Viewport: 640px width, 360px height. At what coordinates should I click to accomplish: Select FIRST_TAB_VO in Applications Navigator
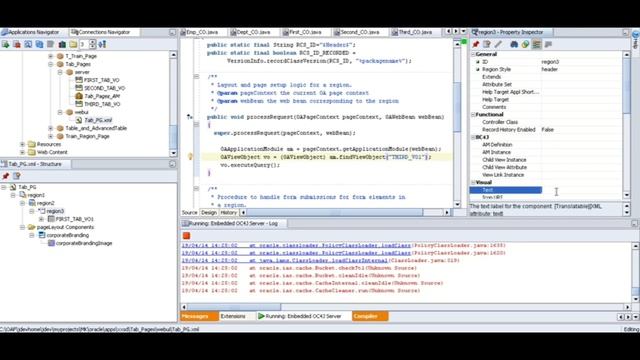tap(101, 80)
